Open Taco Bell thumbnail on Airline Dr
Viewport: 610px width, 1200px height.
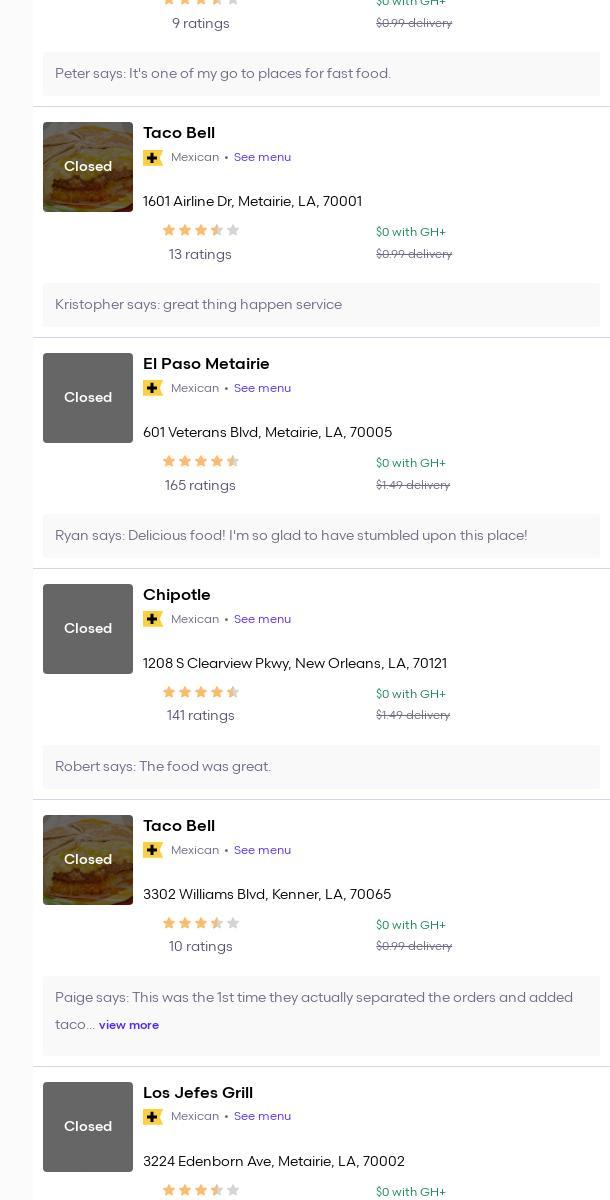pyautogui.click(x=88, y=167)
